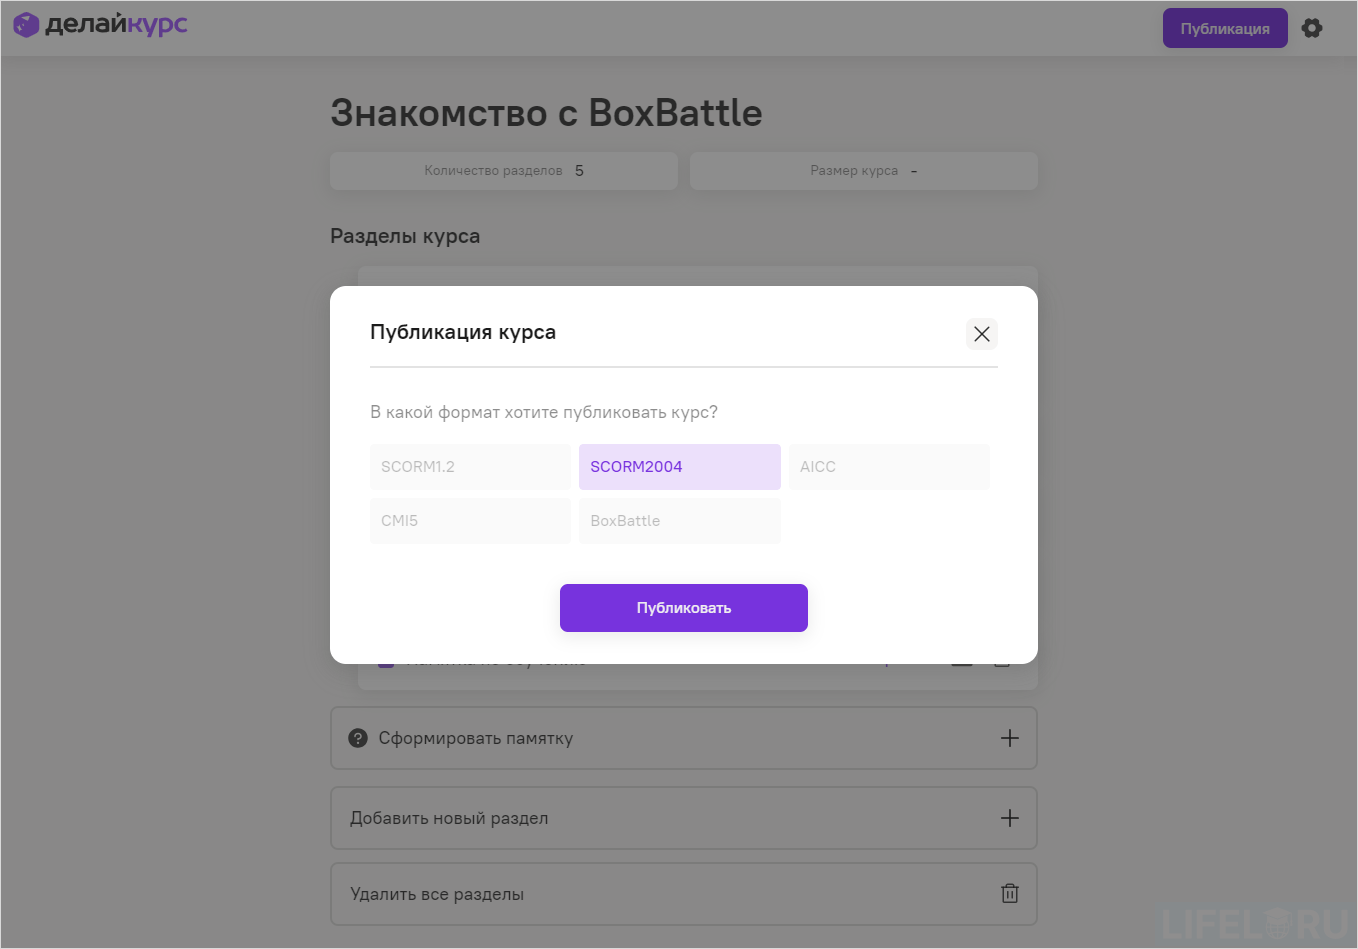Screen dimensions: 1358x949
Task: Expand "Сформировать памятку" with its plus icon
Action: click(1009, 738)
